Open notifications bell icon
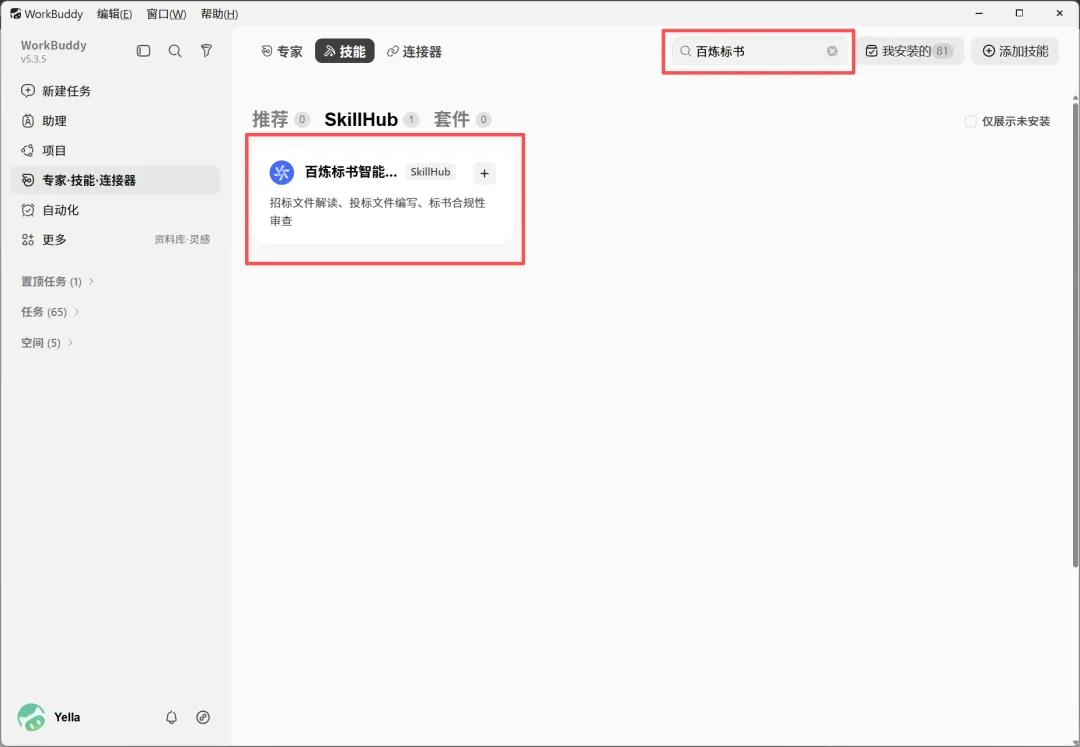 click(x=172, y=717)
